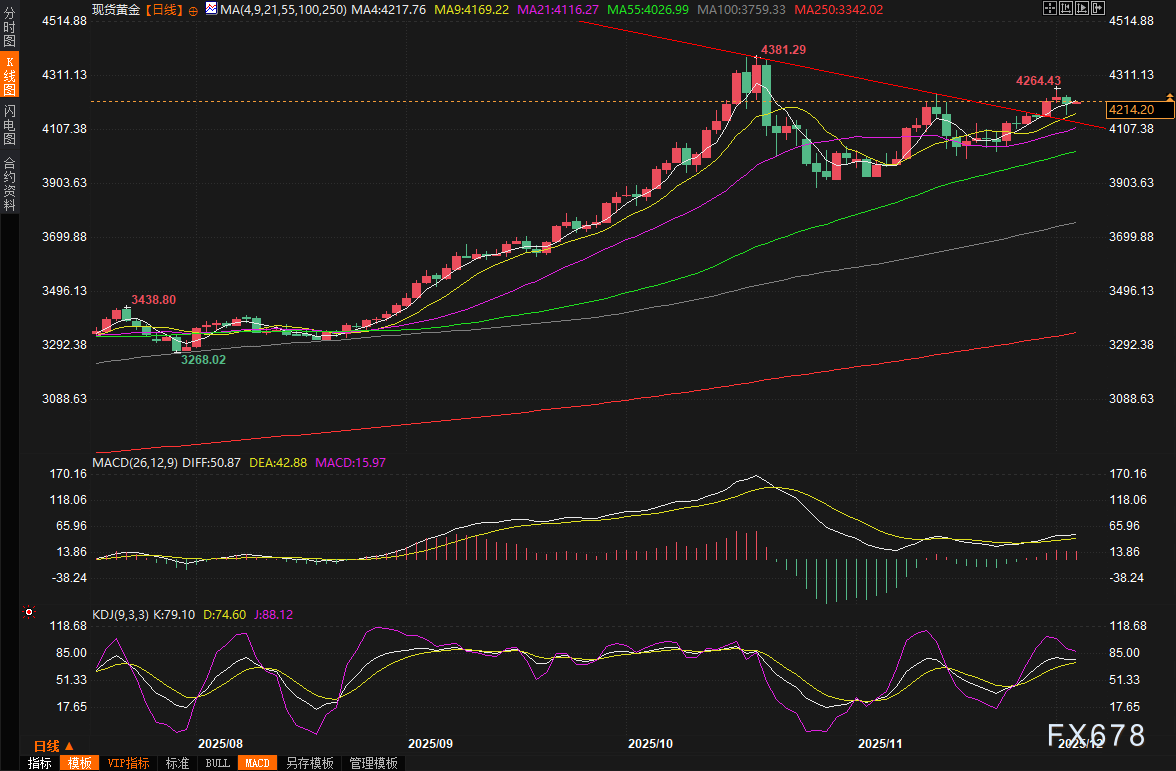Viewport: 1176px width, 771px height.
Task: Click the crosshair icon beside 日线 title
Action: (193, 9)
